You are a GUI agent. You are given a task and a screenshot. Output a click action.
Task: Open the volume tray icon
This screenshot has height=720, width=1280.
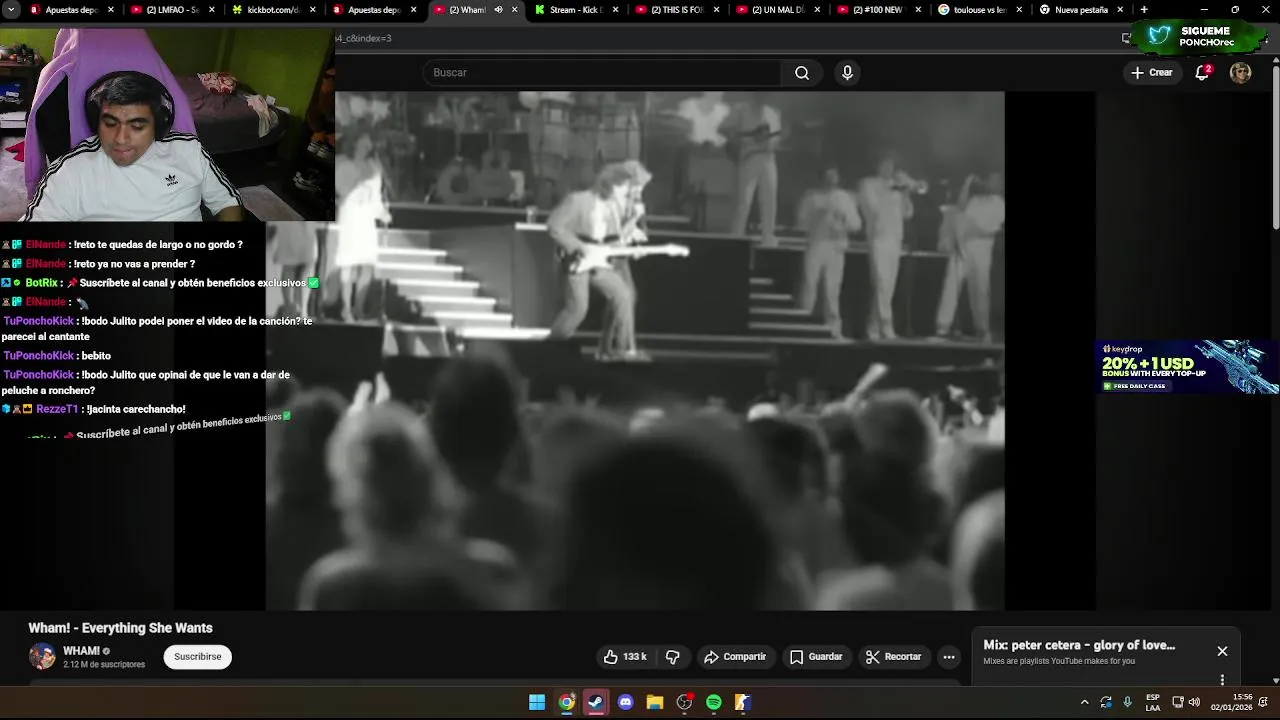pyautogui.click(x=1194, y=702)
